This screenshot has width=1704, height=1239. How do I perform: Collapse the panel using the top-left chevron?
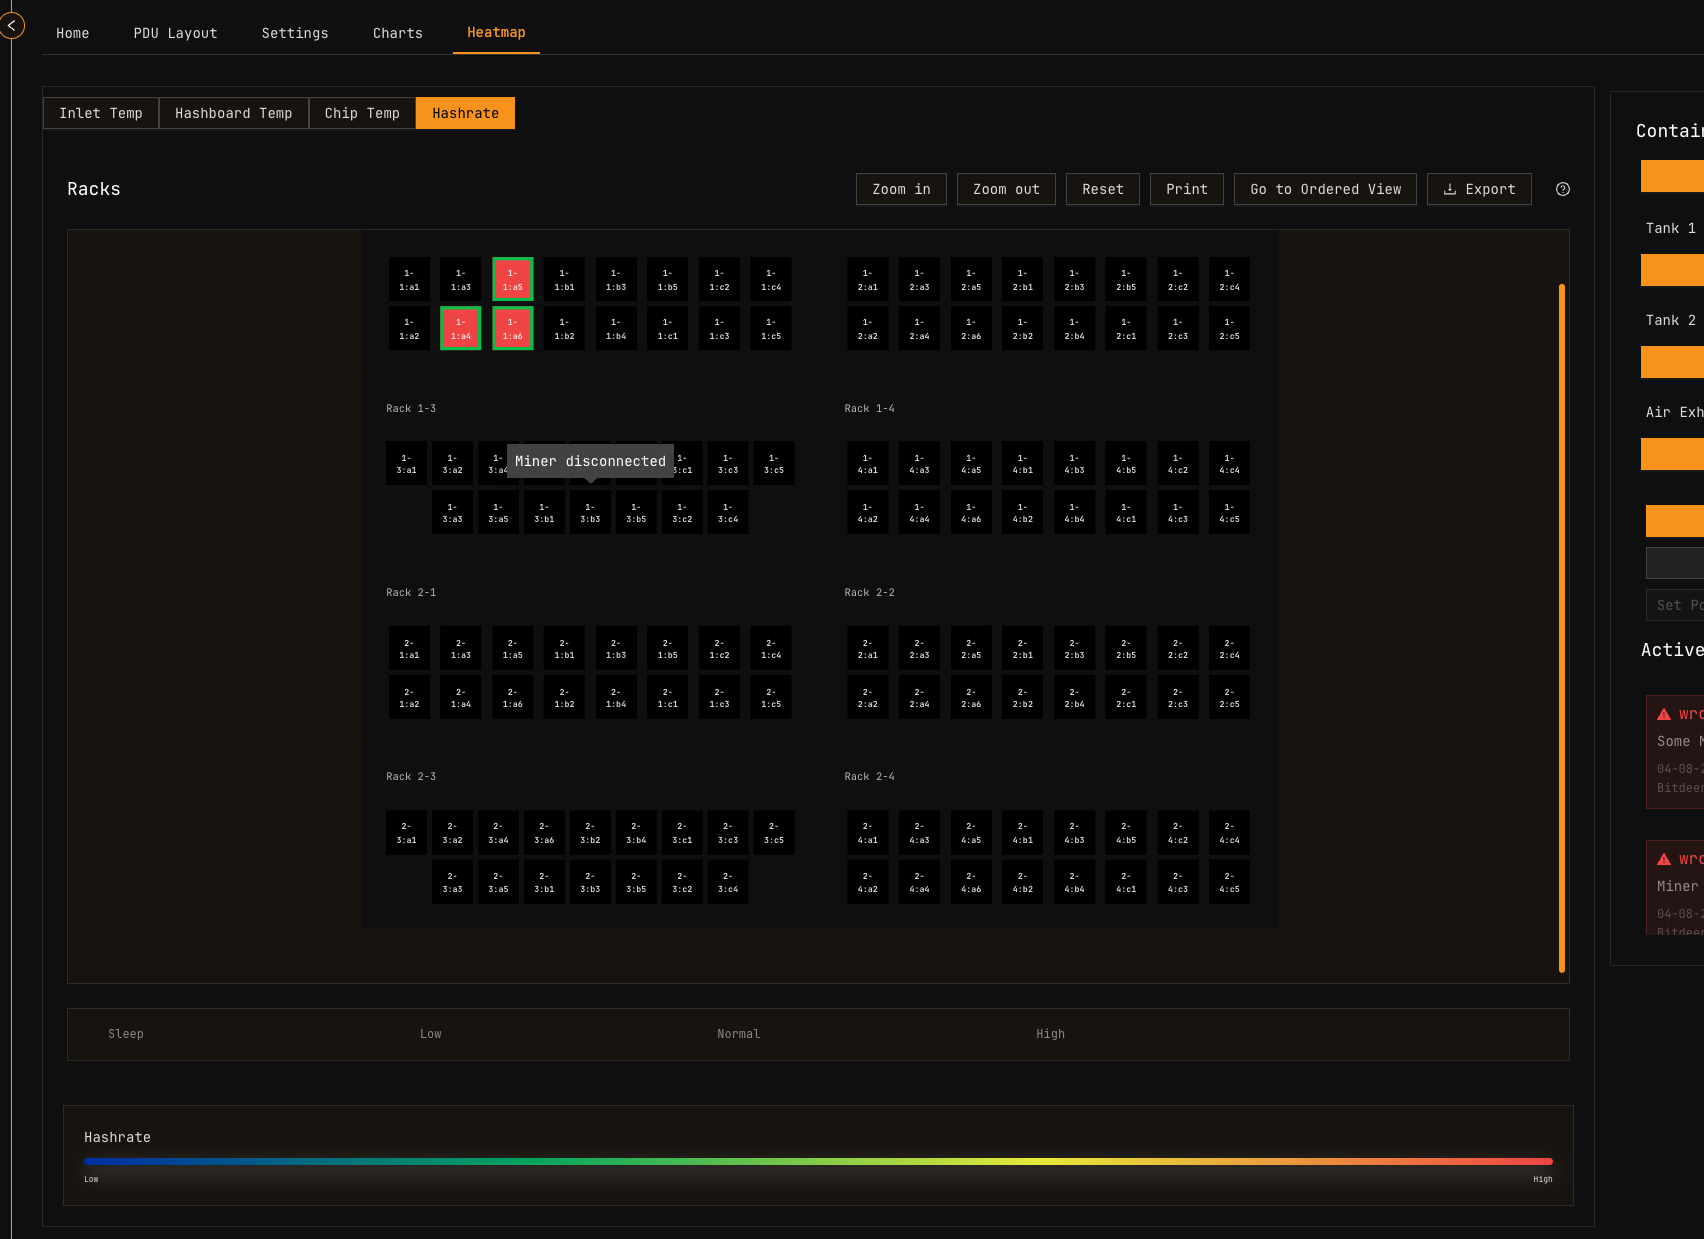(12, 25)
